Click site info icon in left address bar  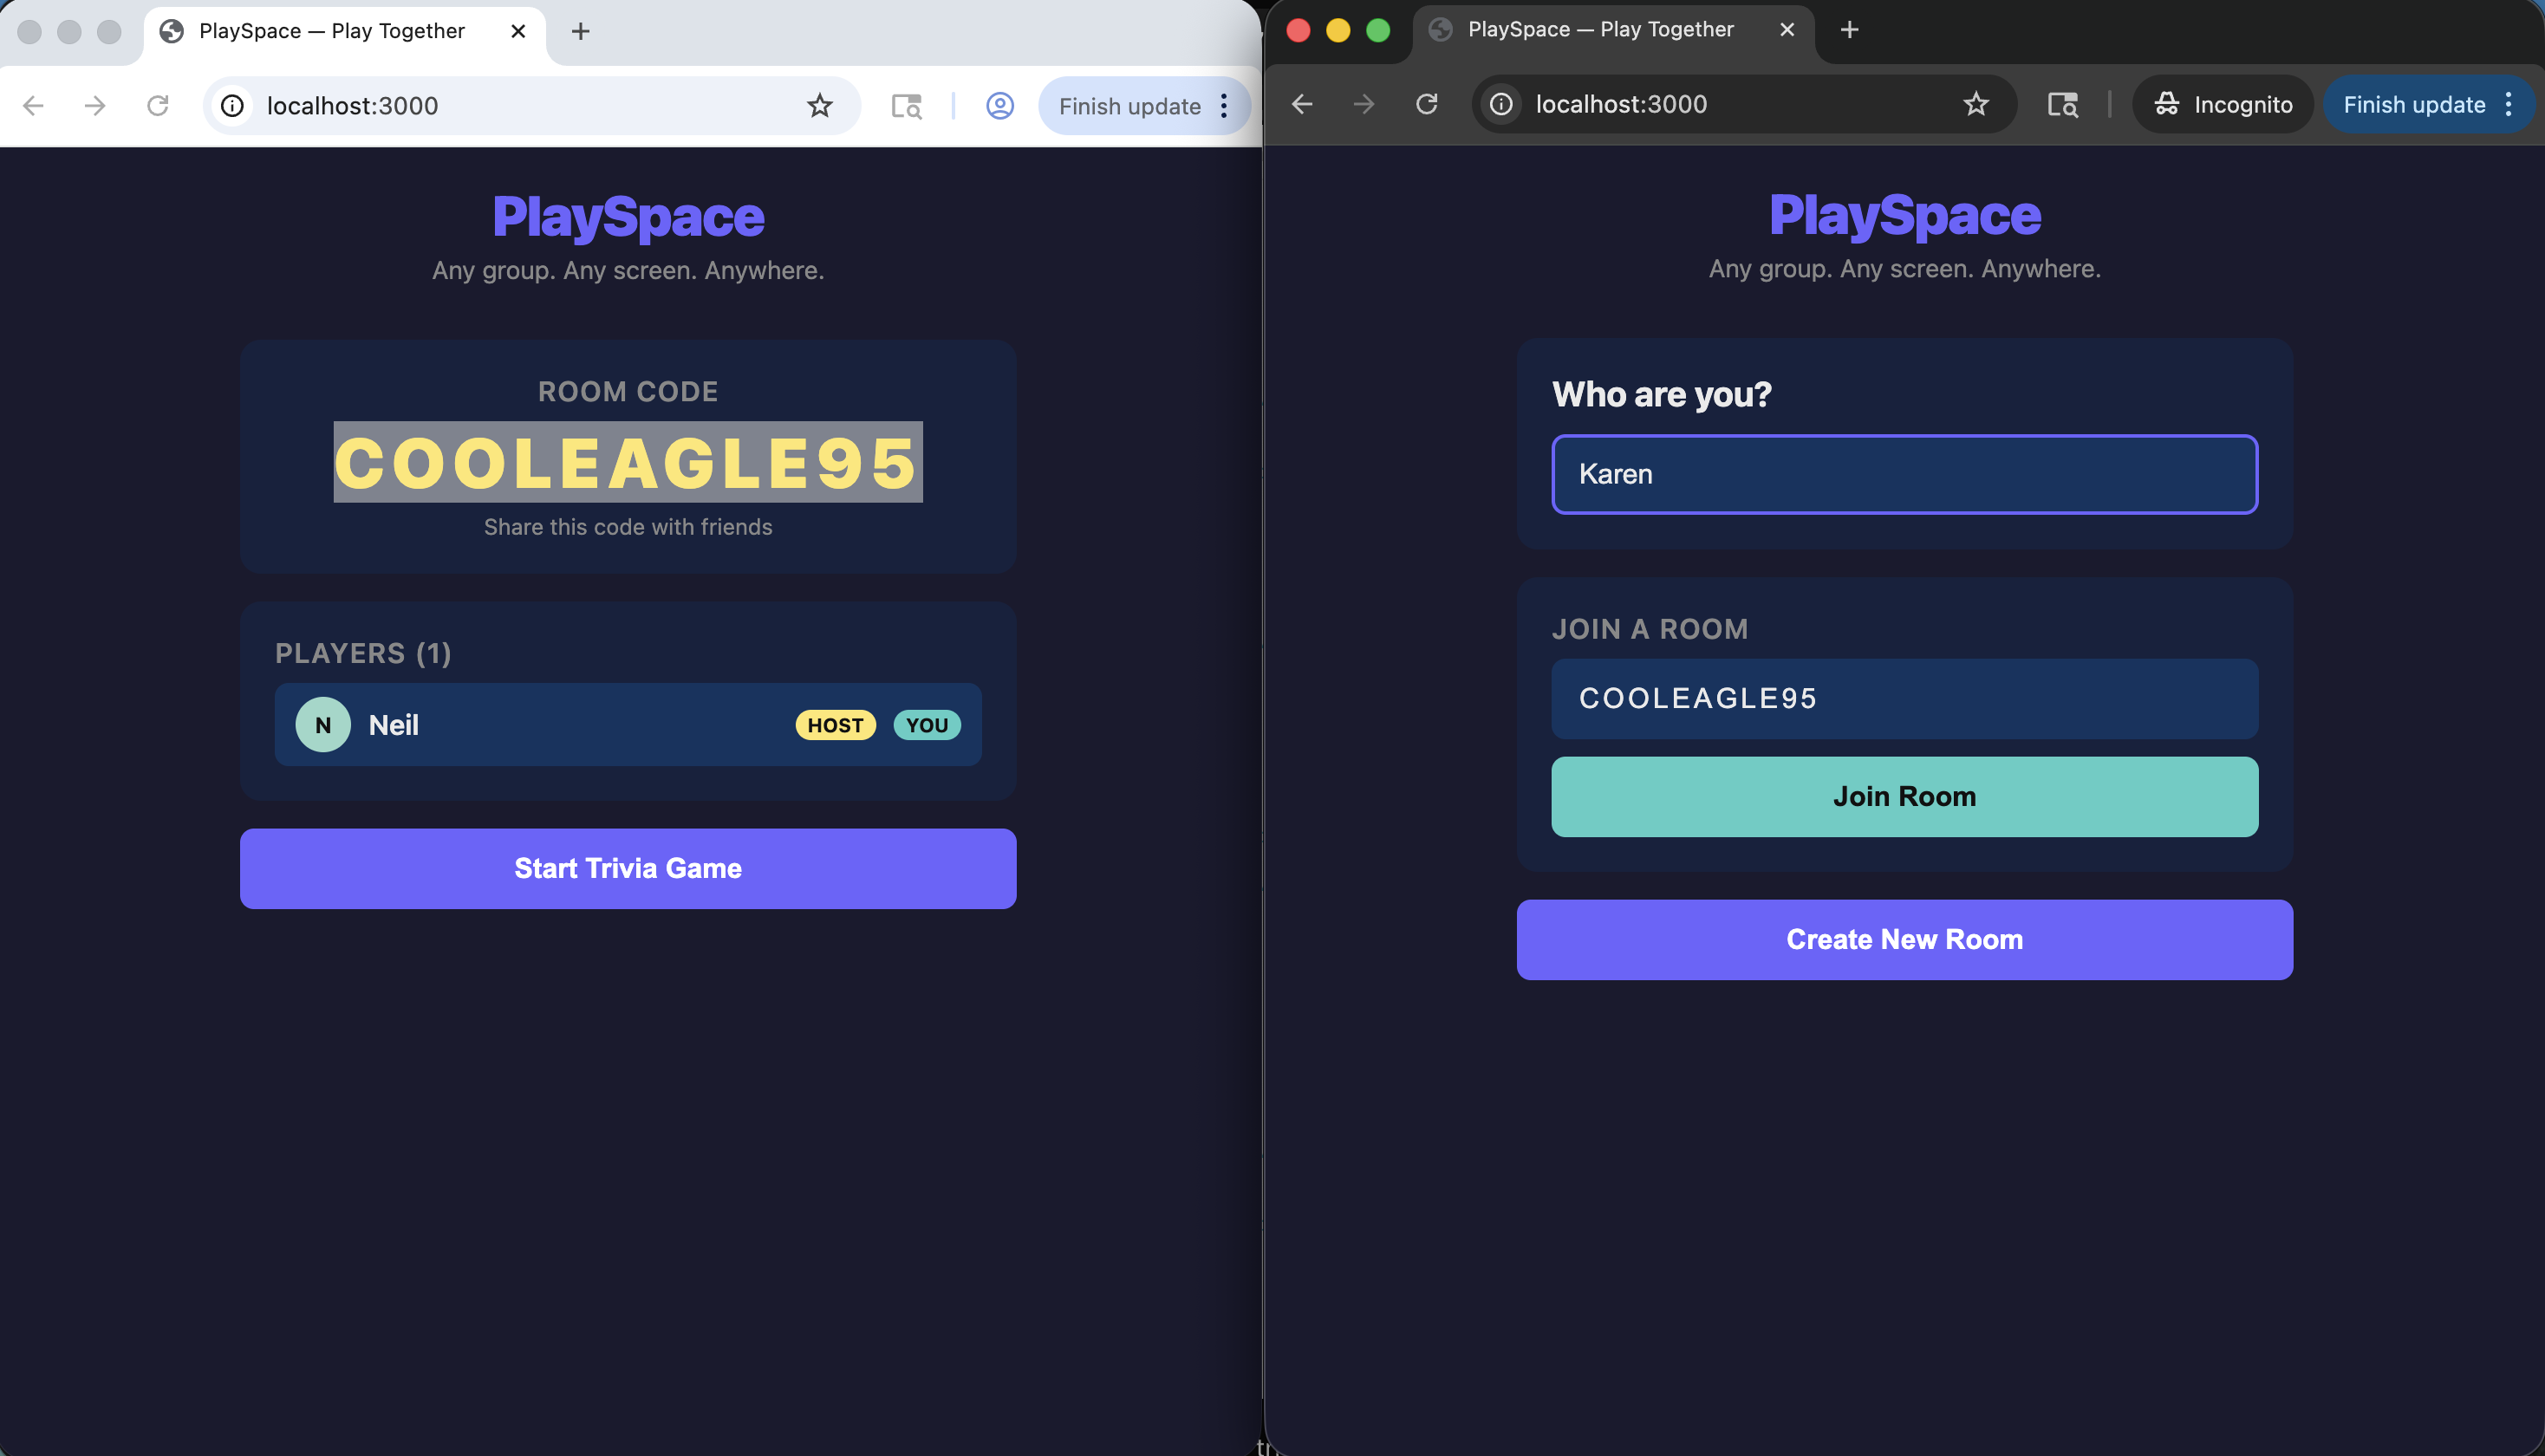[x=232, y=106]
